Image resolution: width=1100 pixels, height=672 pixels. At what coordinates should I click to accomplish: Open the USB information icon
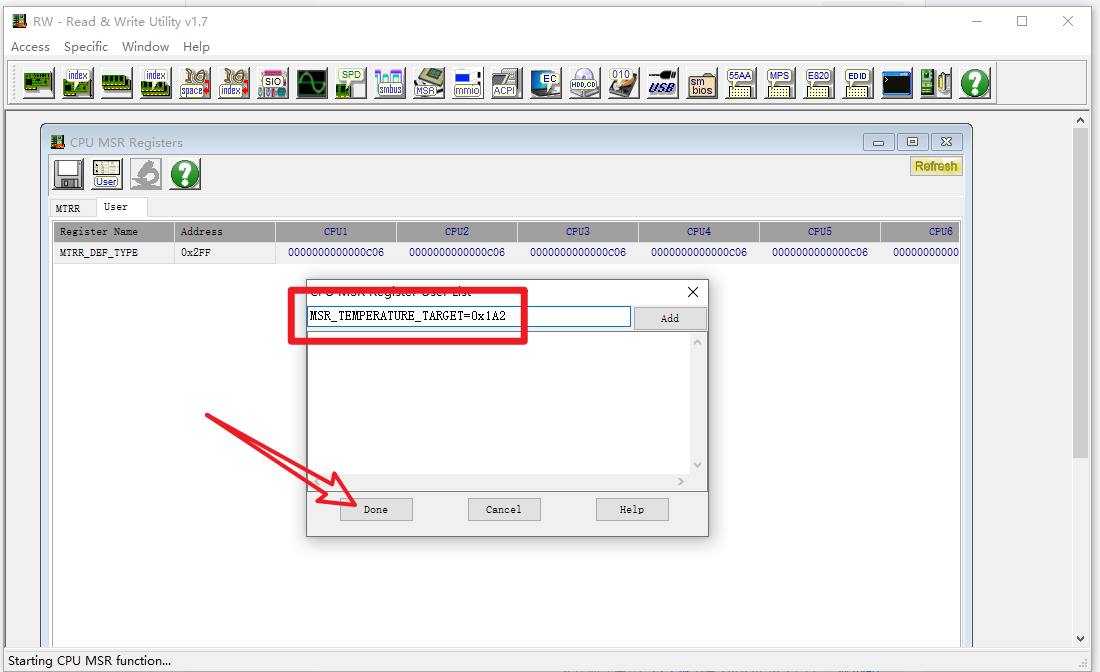point(662,82)
